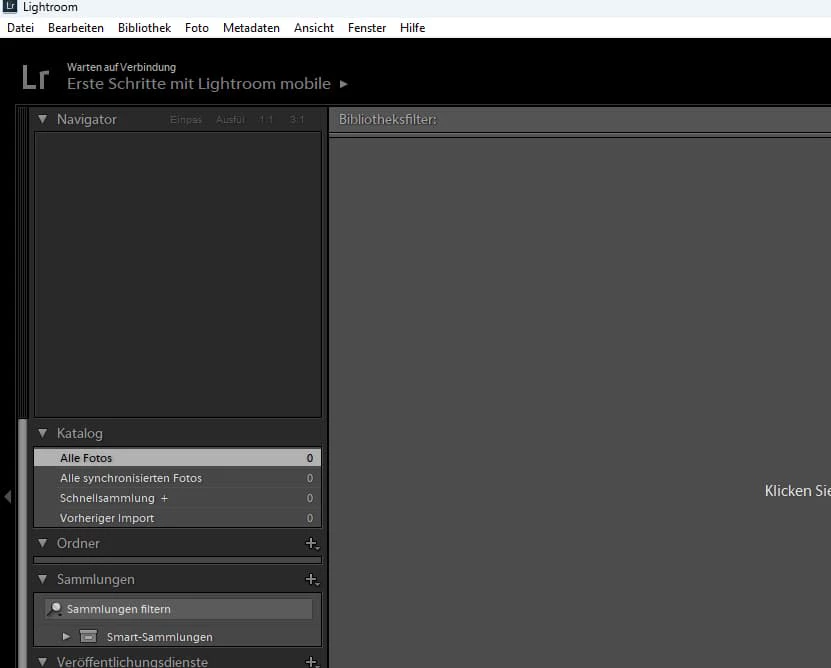Set Navigator zoom to Ausfül
Image resolution: width=831 pixels, height=668 pixels.
click(x=231, y=120)
